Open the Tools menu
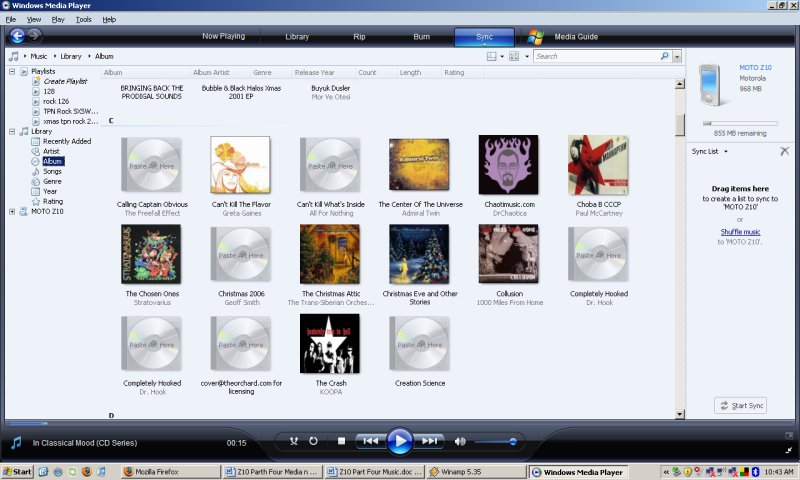Screen dimensions: 800x480 (x=83, y=19)
